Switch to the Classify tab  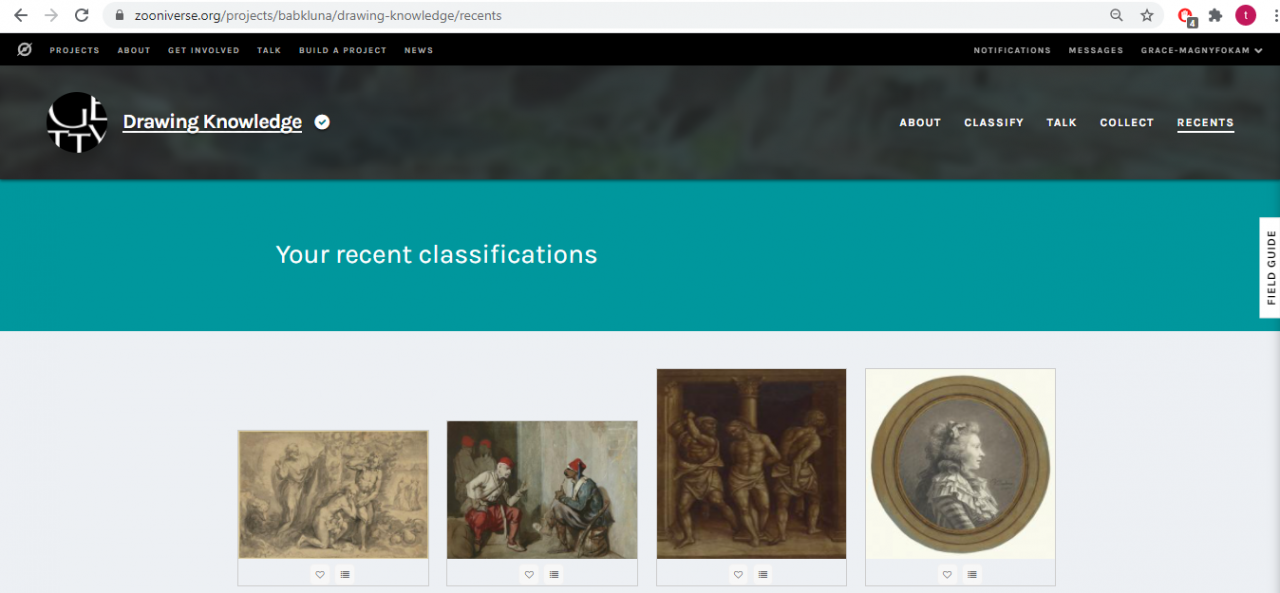993,122
